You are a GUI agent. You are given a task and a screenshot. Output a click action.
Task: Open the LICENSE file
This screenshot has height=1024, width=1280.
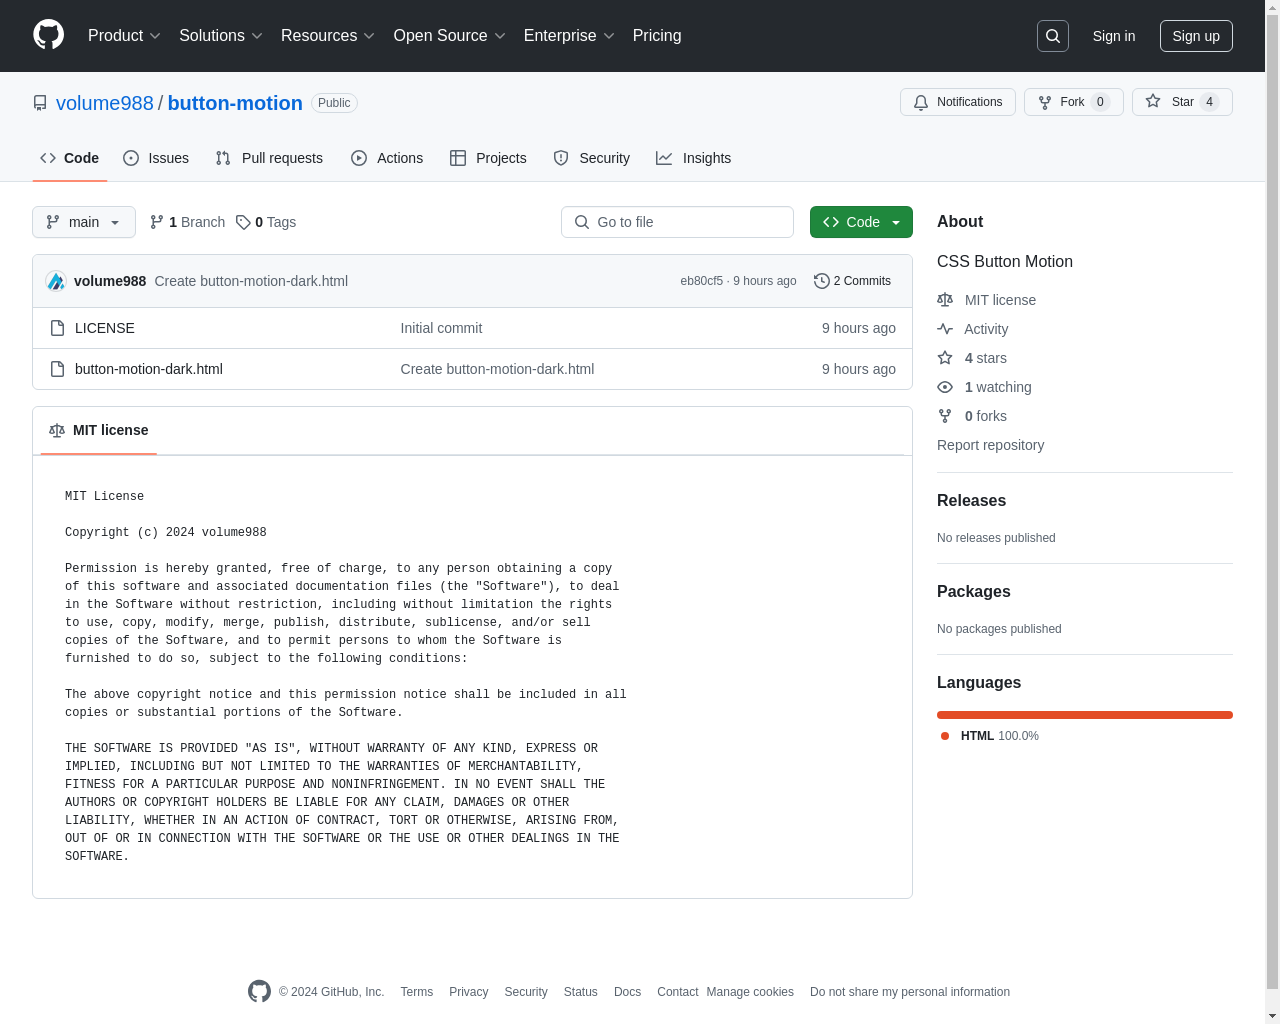tap(105, 328)
